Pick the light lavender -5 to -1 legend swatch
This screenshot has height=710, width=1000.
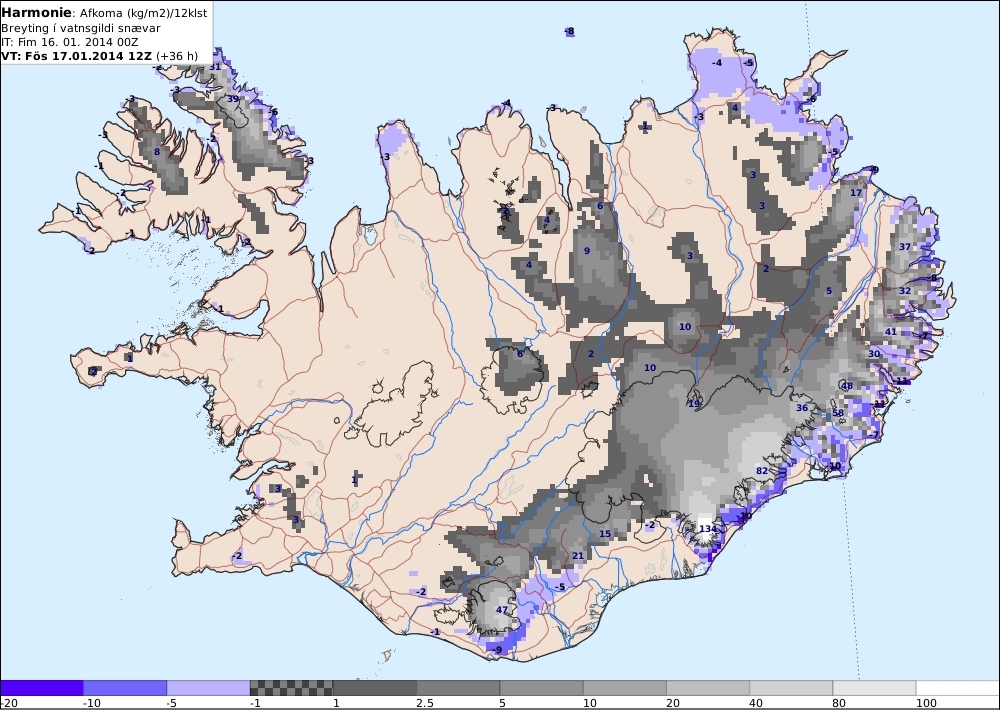tap(209, 688)
